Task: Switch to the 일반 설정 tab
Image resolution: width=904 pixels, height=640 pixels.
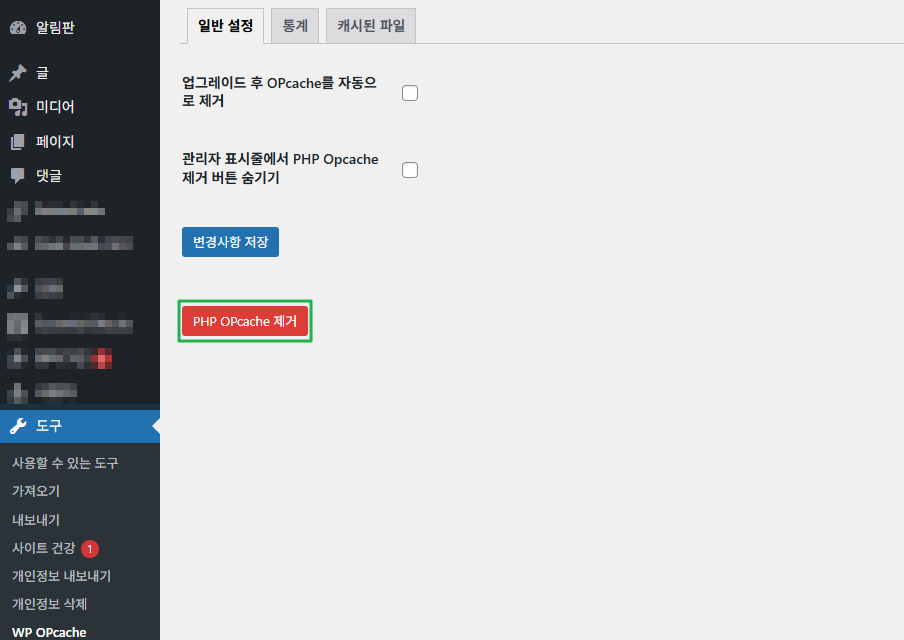Action: [x=225, y=26]
